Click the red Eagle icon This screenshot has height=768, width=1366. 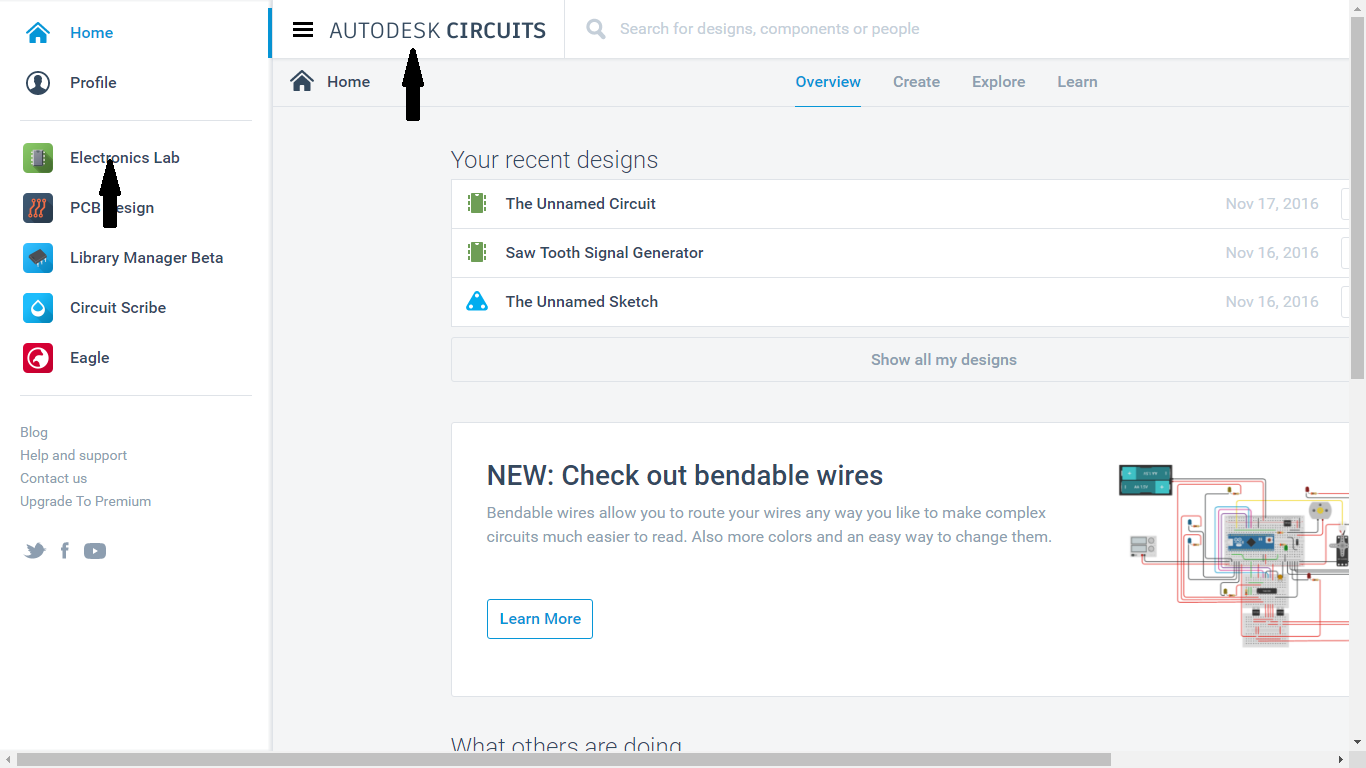coord(38,358)
